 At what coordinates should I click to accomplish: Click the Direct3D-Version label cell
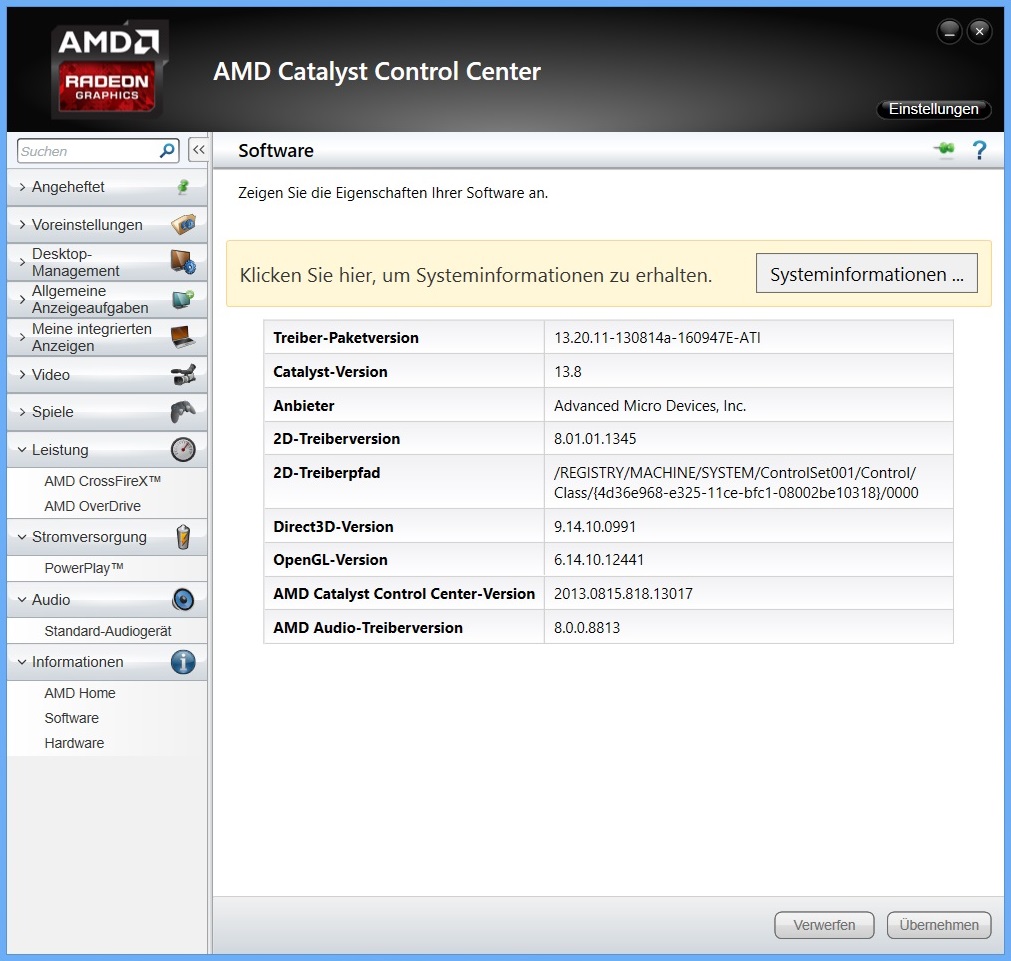point(404,527)
